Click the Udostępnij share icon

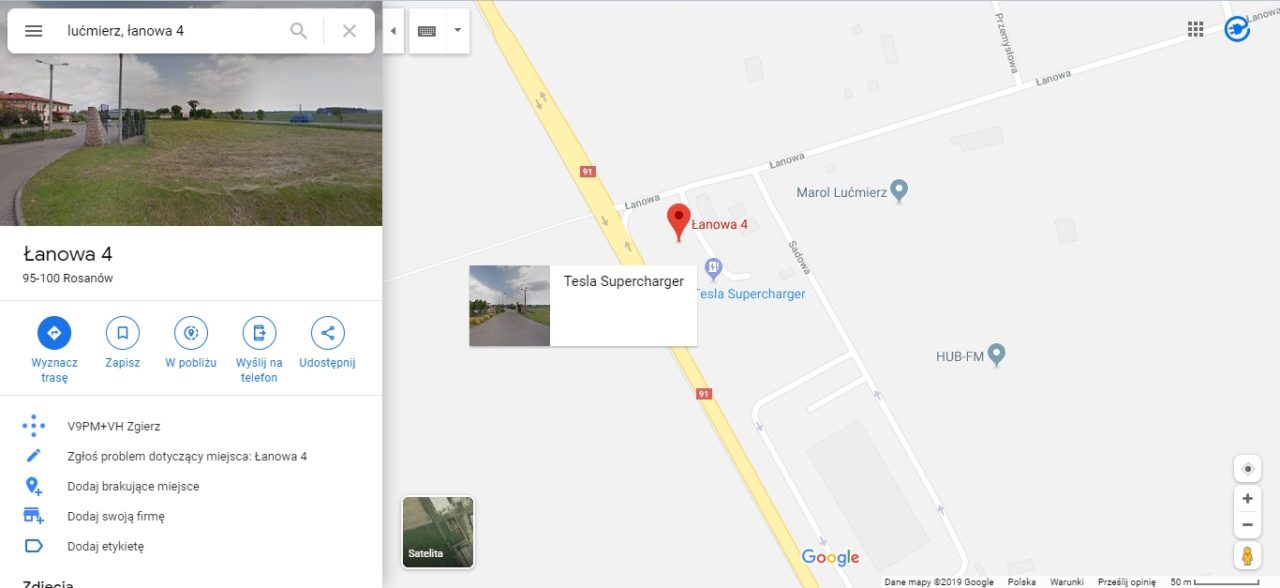[327, 333]
